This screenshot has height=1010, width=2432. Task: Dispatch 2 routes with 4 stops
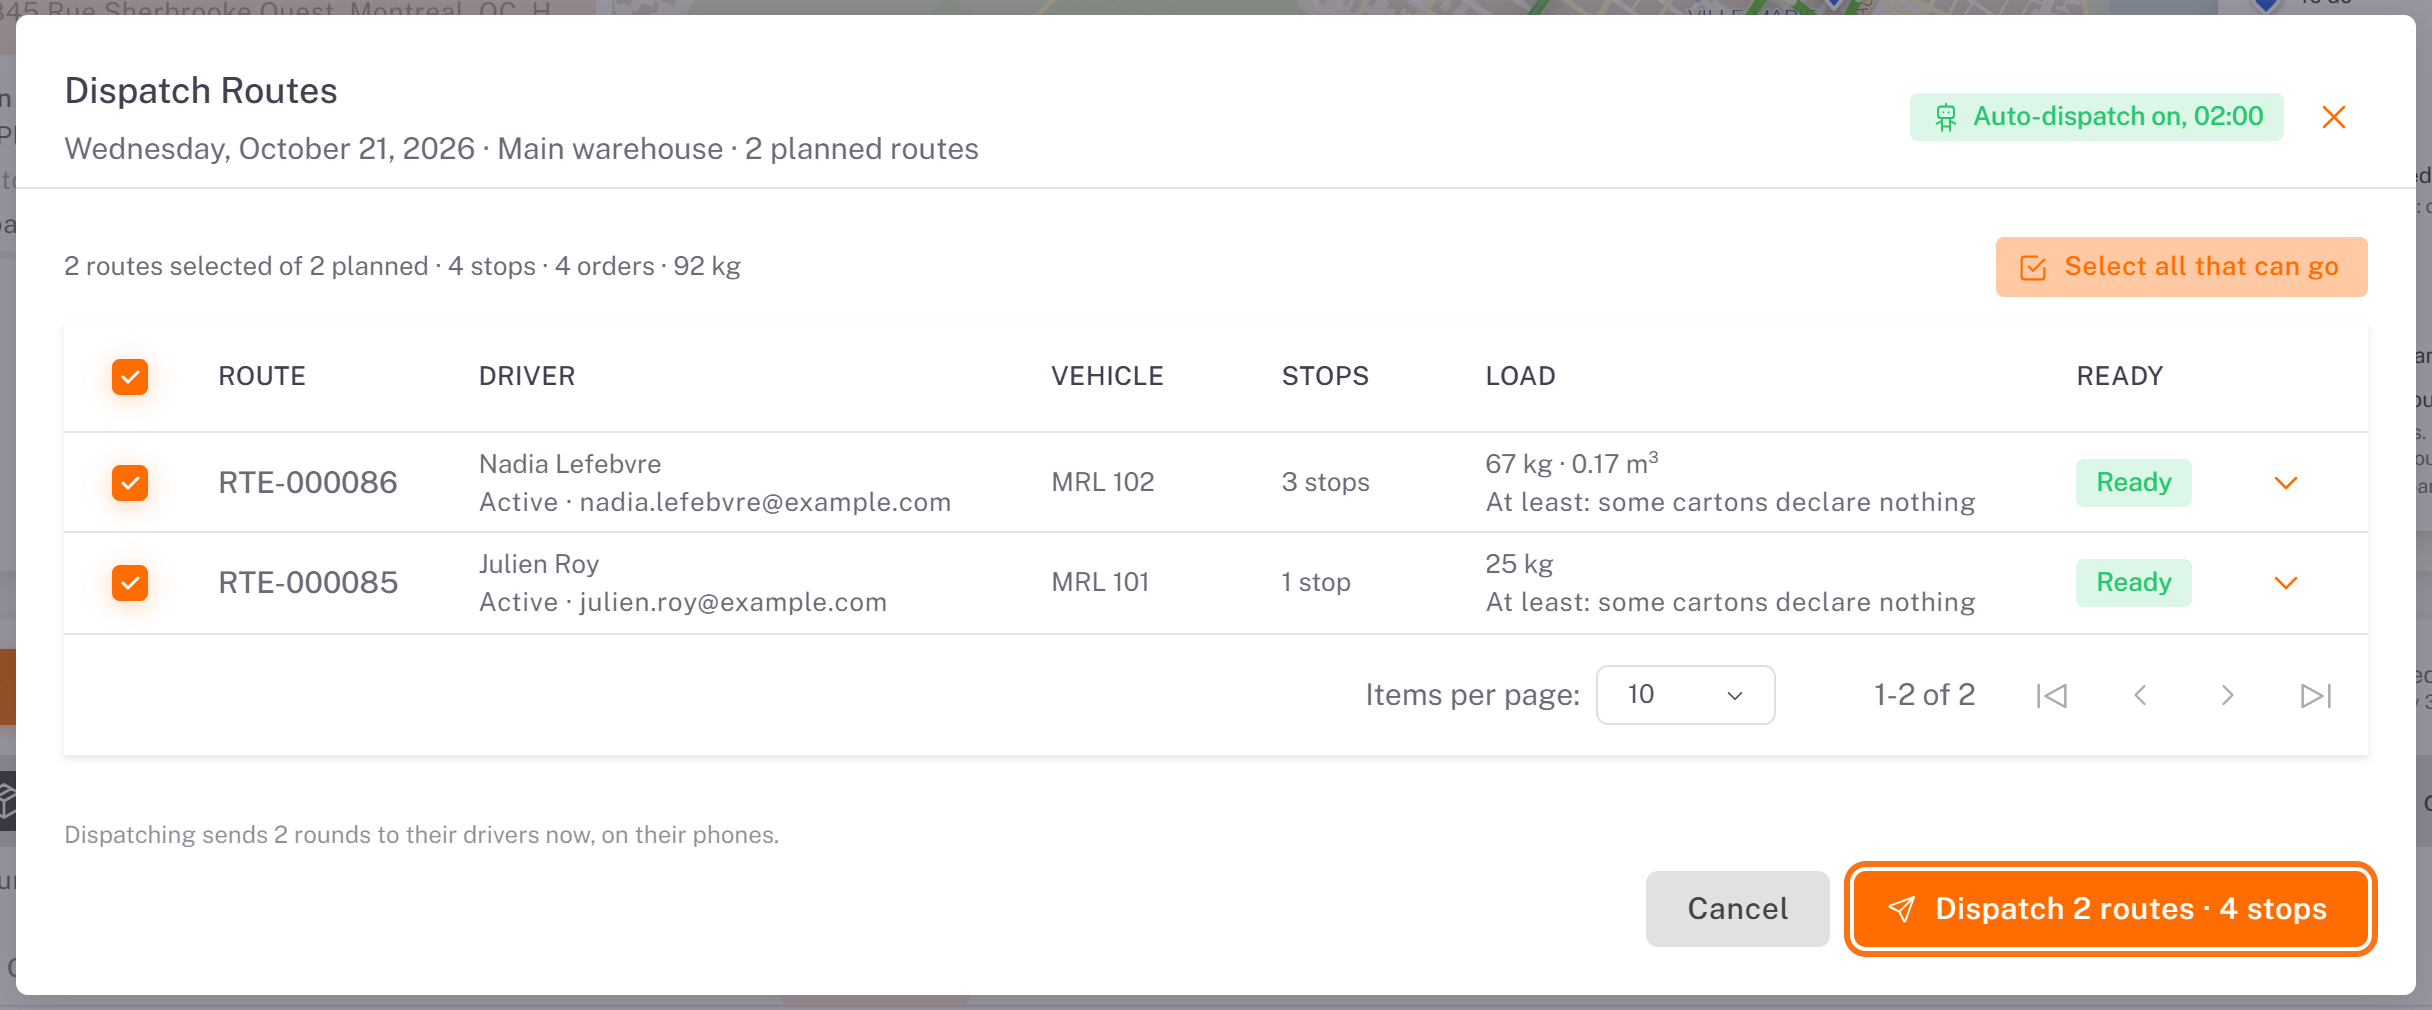coord(2111,909)
